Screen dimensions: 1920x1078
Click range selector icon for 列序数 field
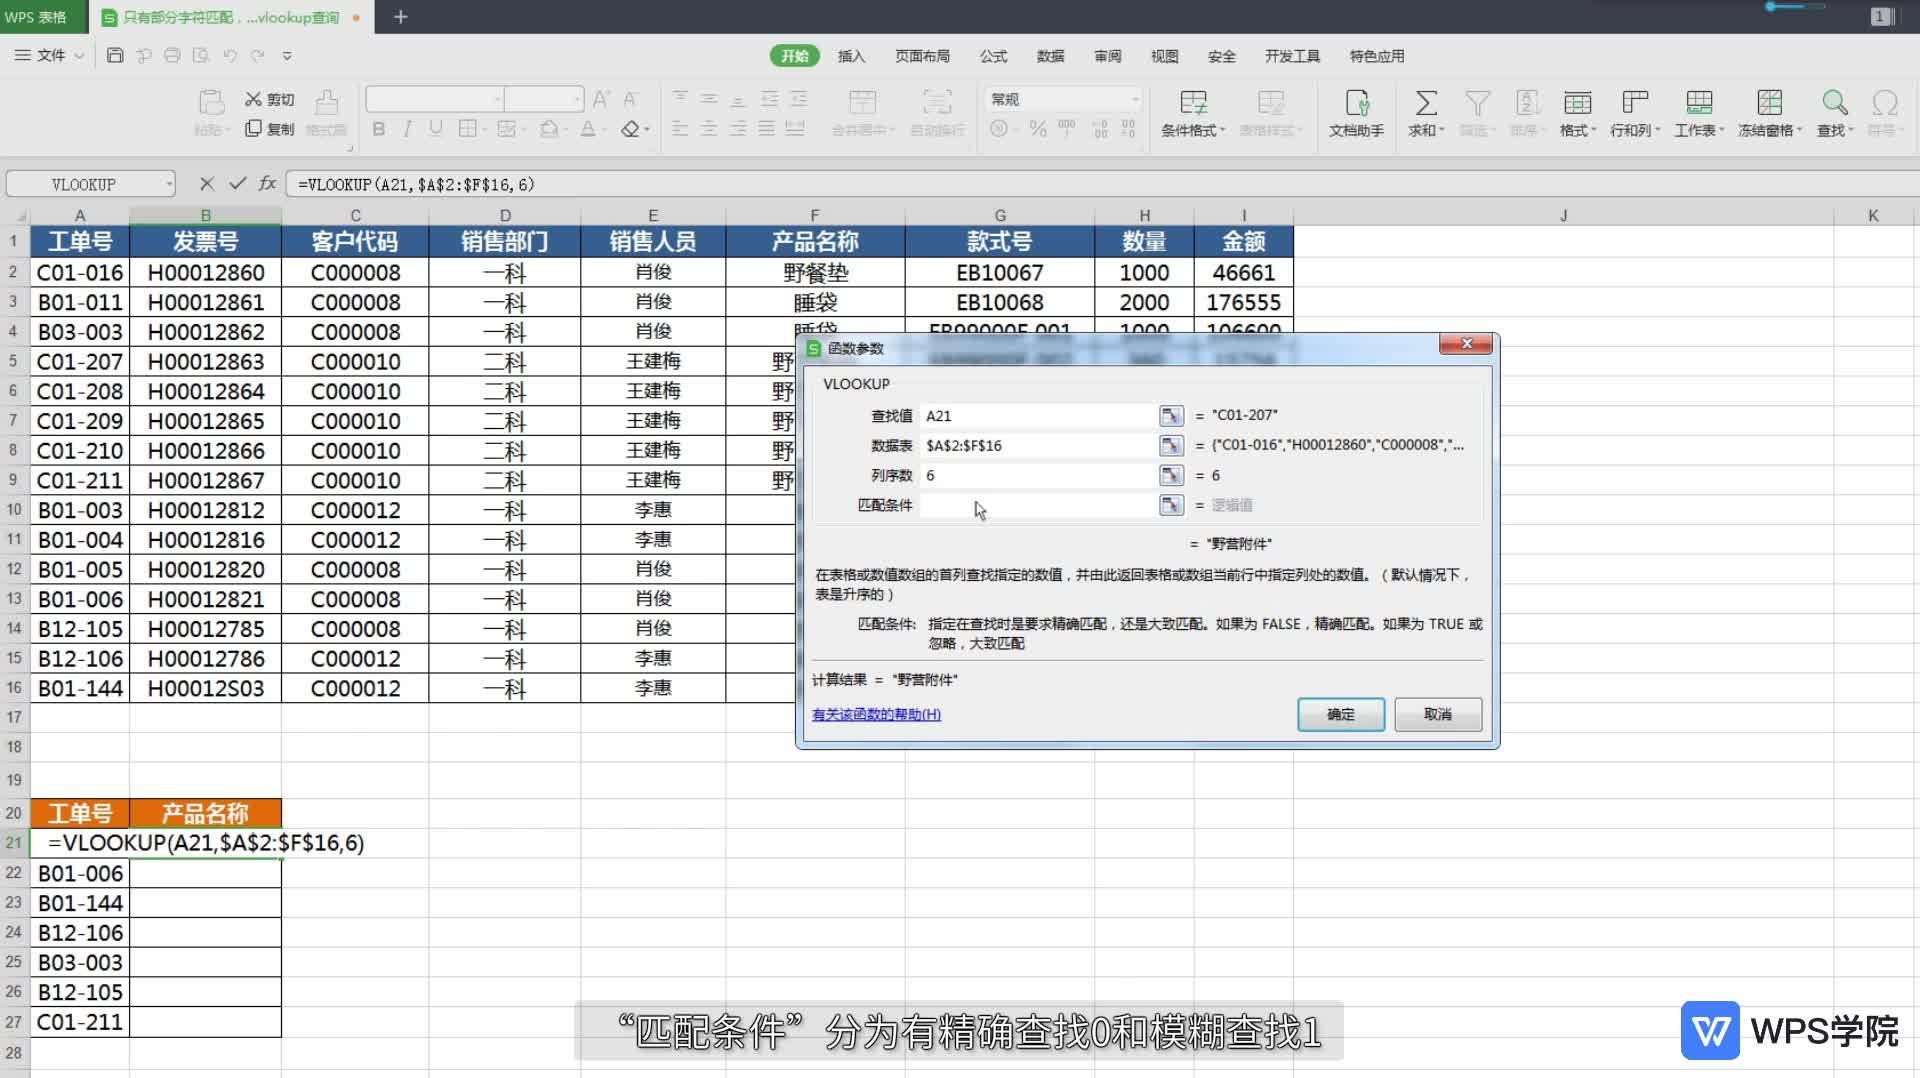click(x=1171, y=476)
